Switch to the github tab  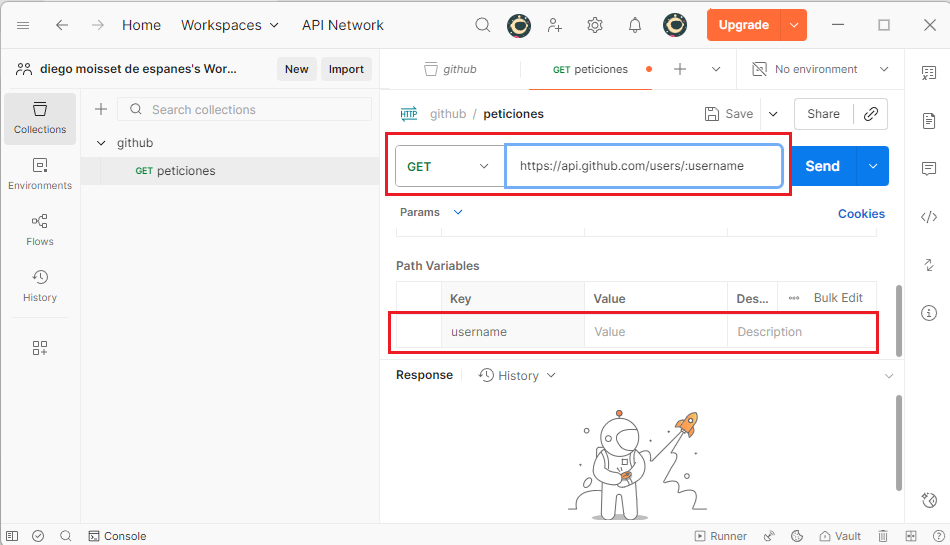[450, 69]
